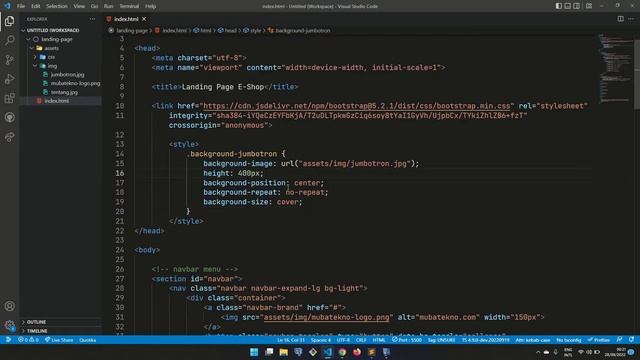The height and width of the screenshot is (360, 640).
Task: Click the editor vertical scrollbar
Action: click(x=637, y=73)
